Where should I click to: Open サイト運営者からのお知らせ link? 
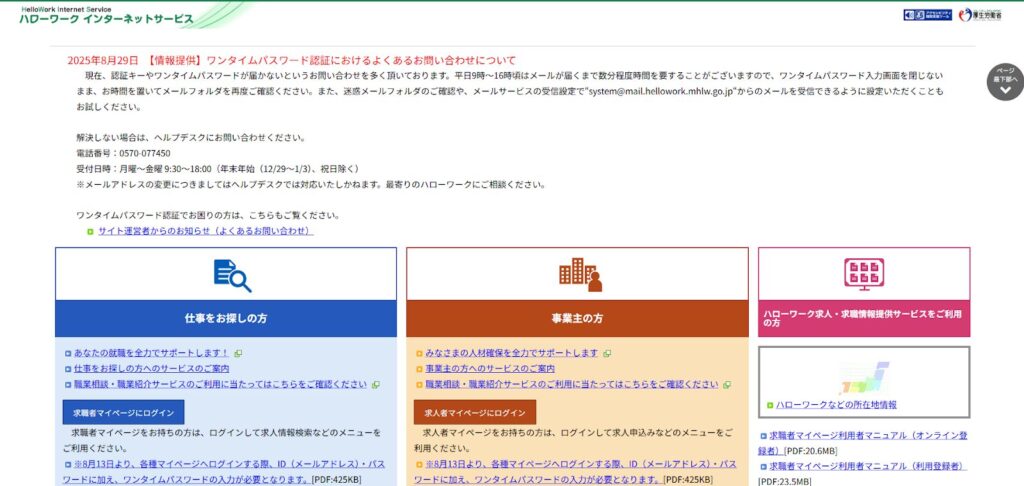(x=205, y=231)
